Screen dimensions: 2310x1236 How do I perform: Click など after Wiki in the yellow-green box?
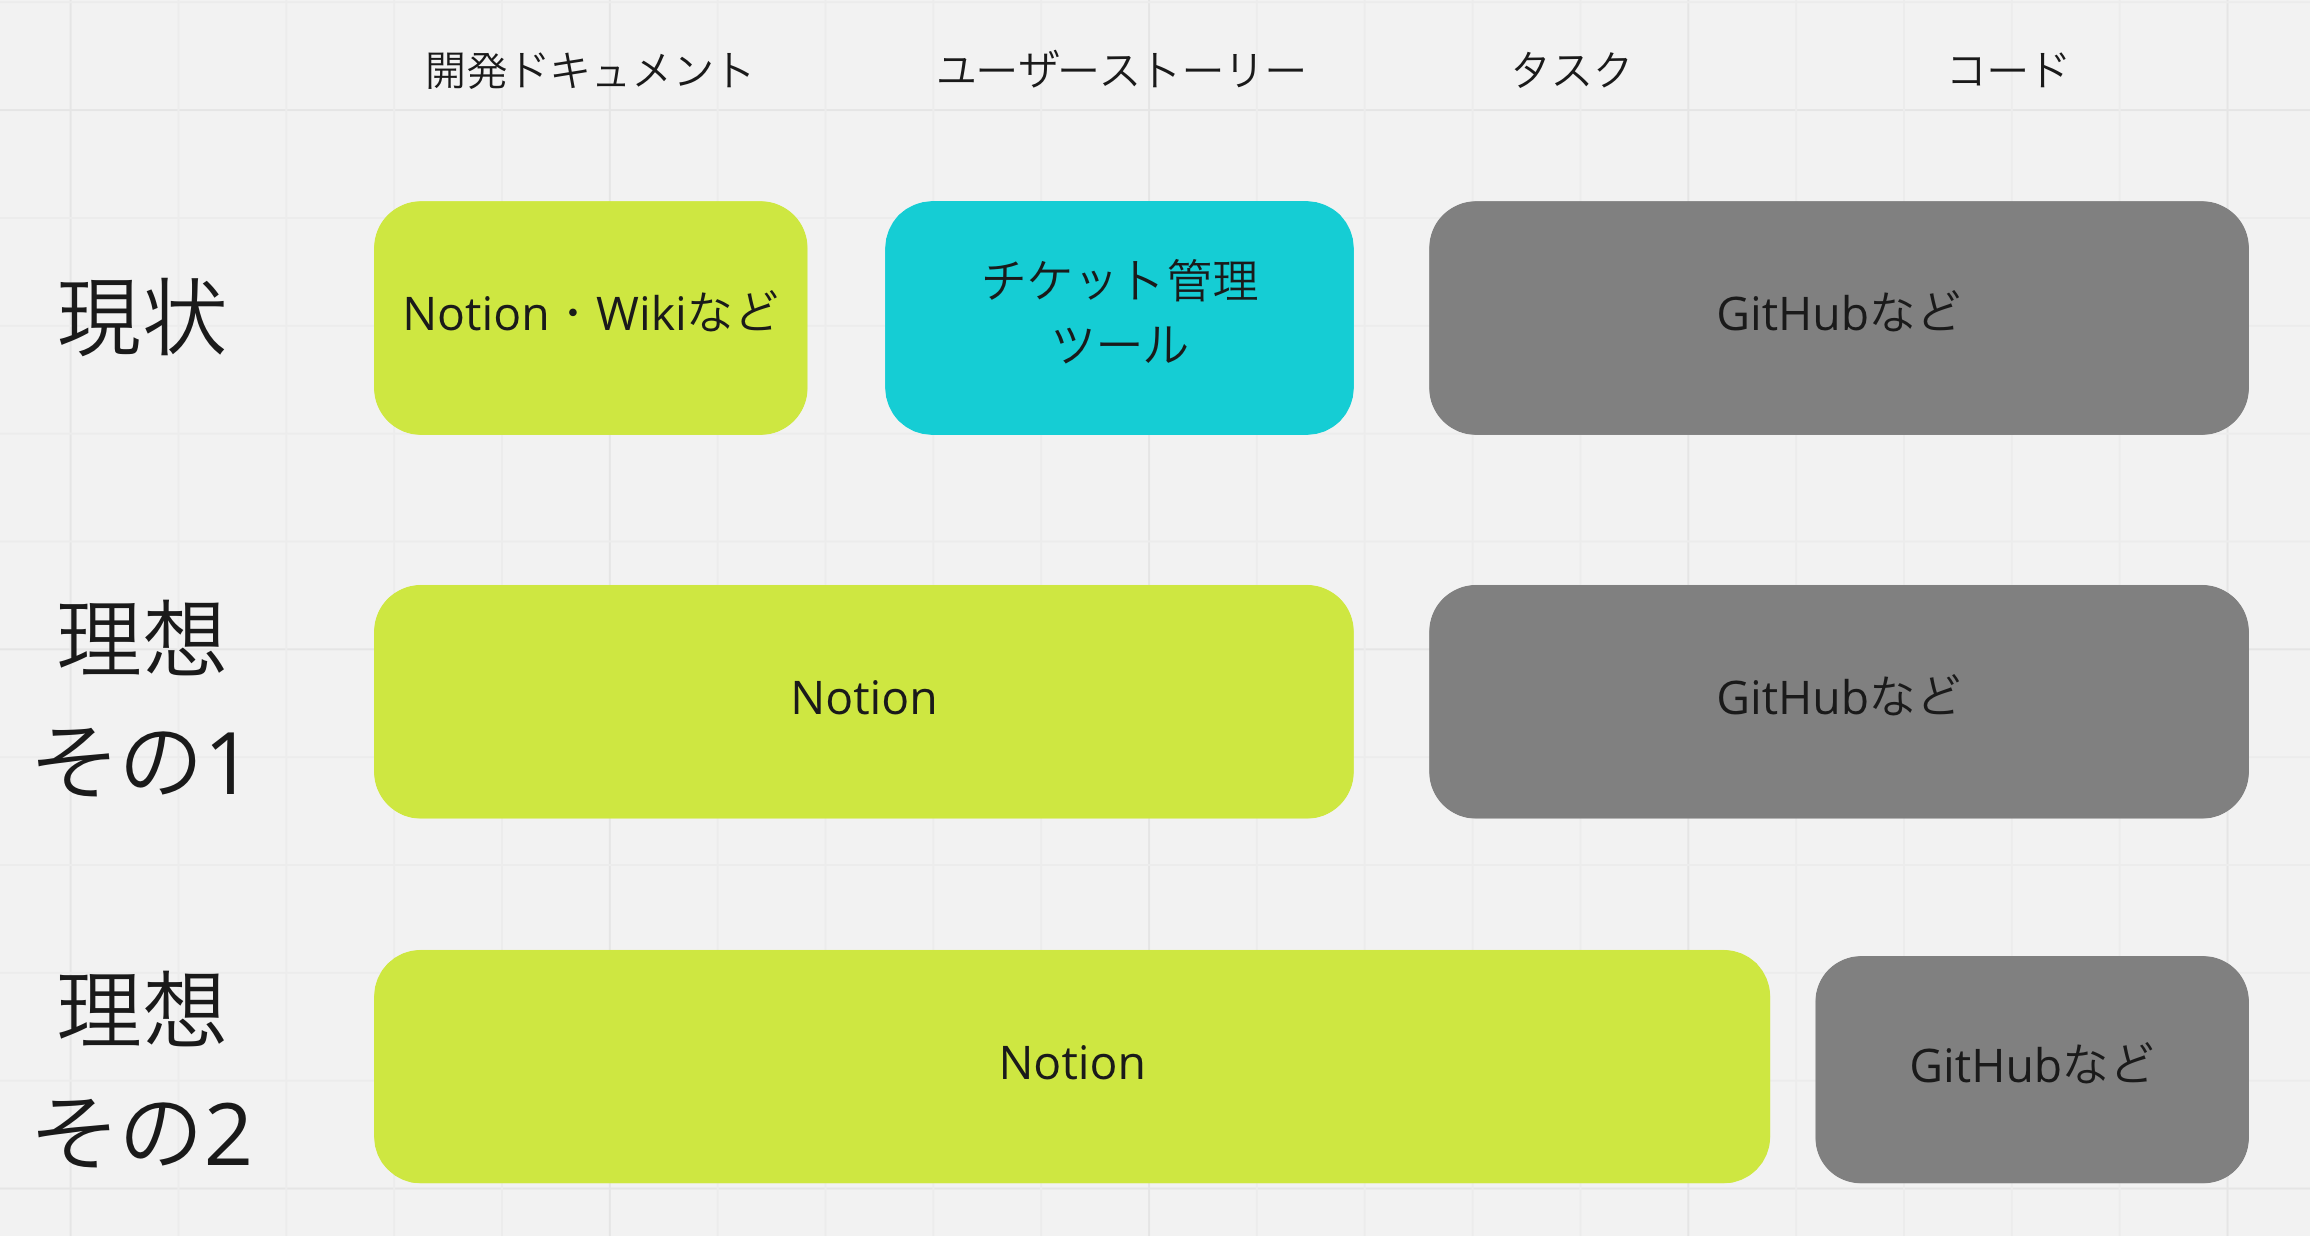[x=733, y=314]
